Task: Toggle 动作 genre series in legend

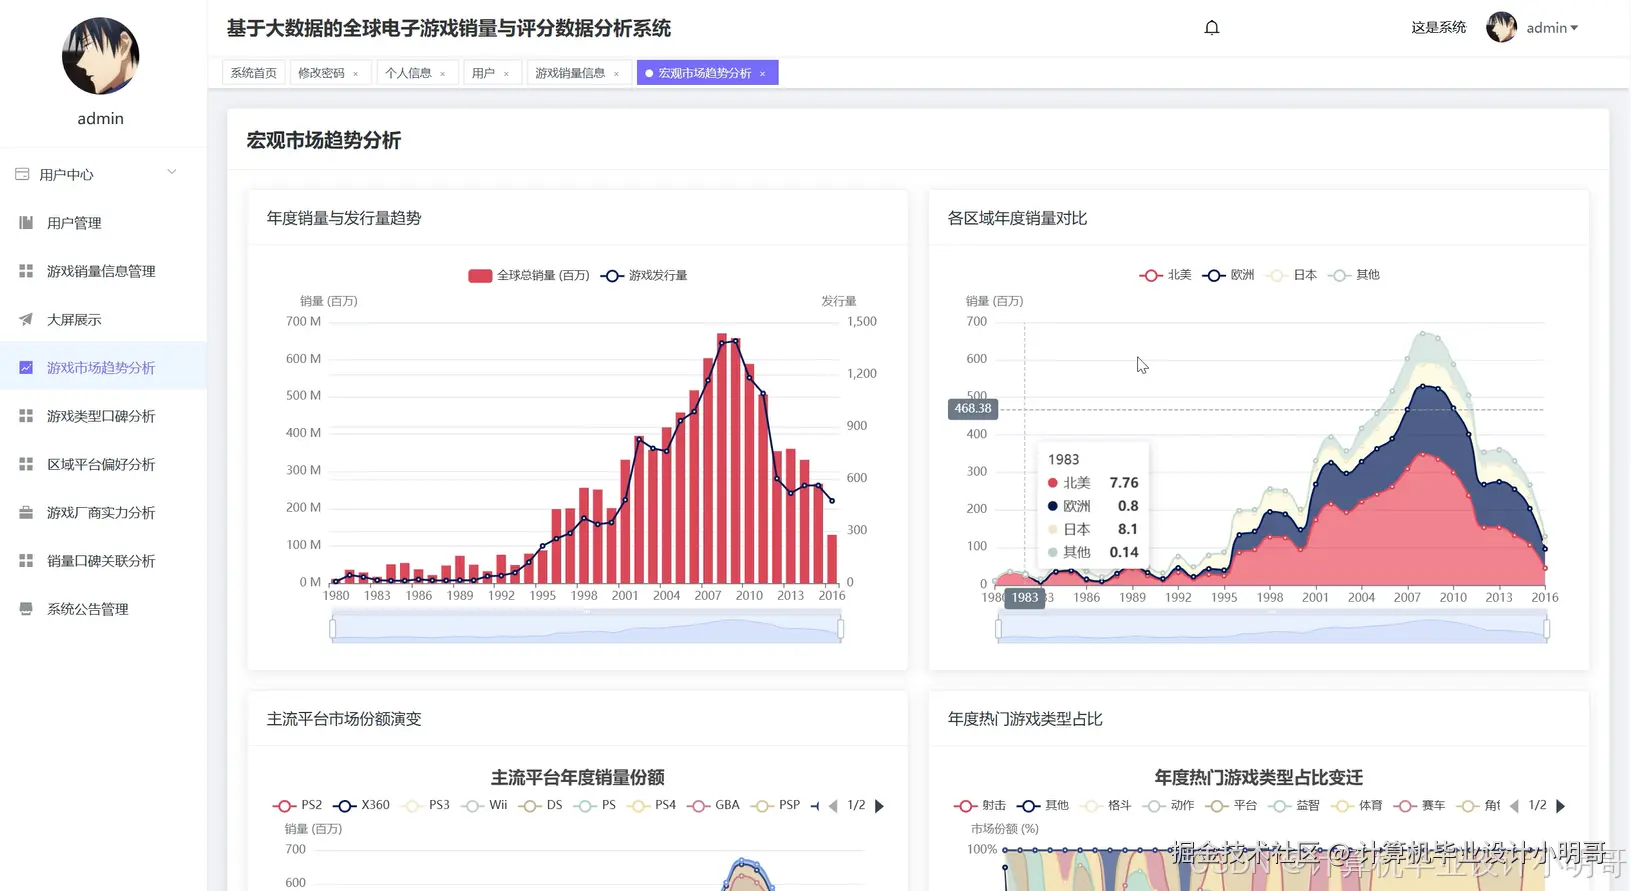Action: pyautogui.click(x=1169, y=805)
